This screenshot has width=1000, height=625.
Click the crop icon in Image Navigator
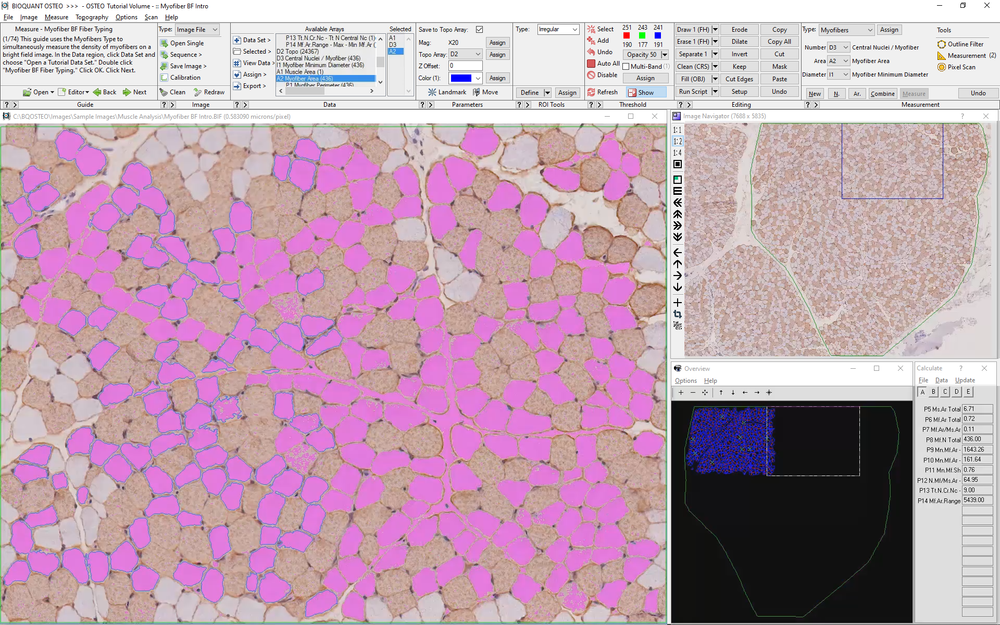pyautogui.click(x=677, y=314)
